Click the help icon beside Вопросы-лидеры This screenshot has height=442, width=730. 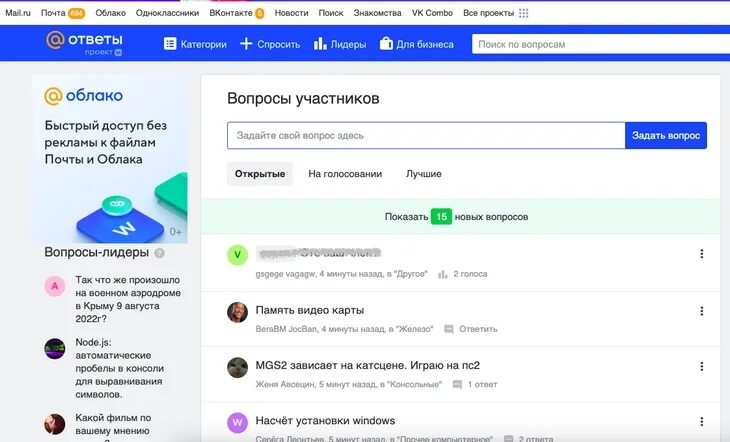click(x=159, y=253)
